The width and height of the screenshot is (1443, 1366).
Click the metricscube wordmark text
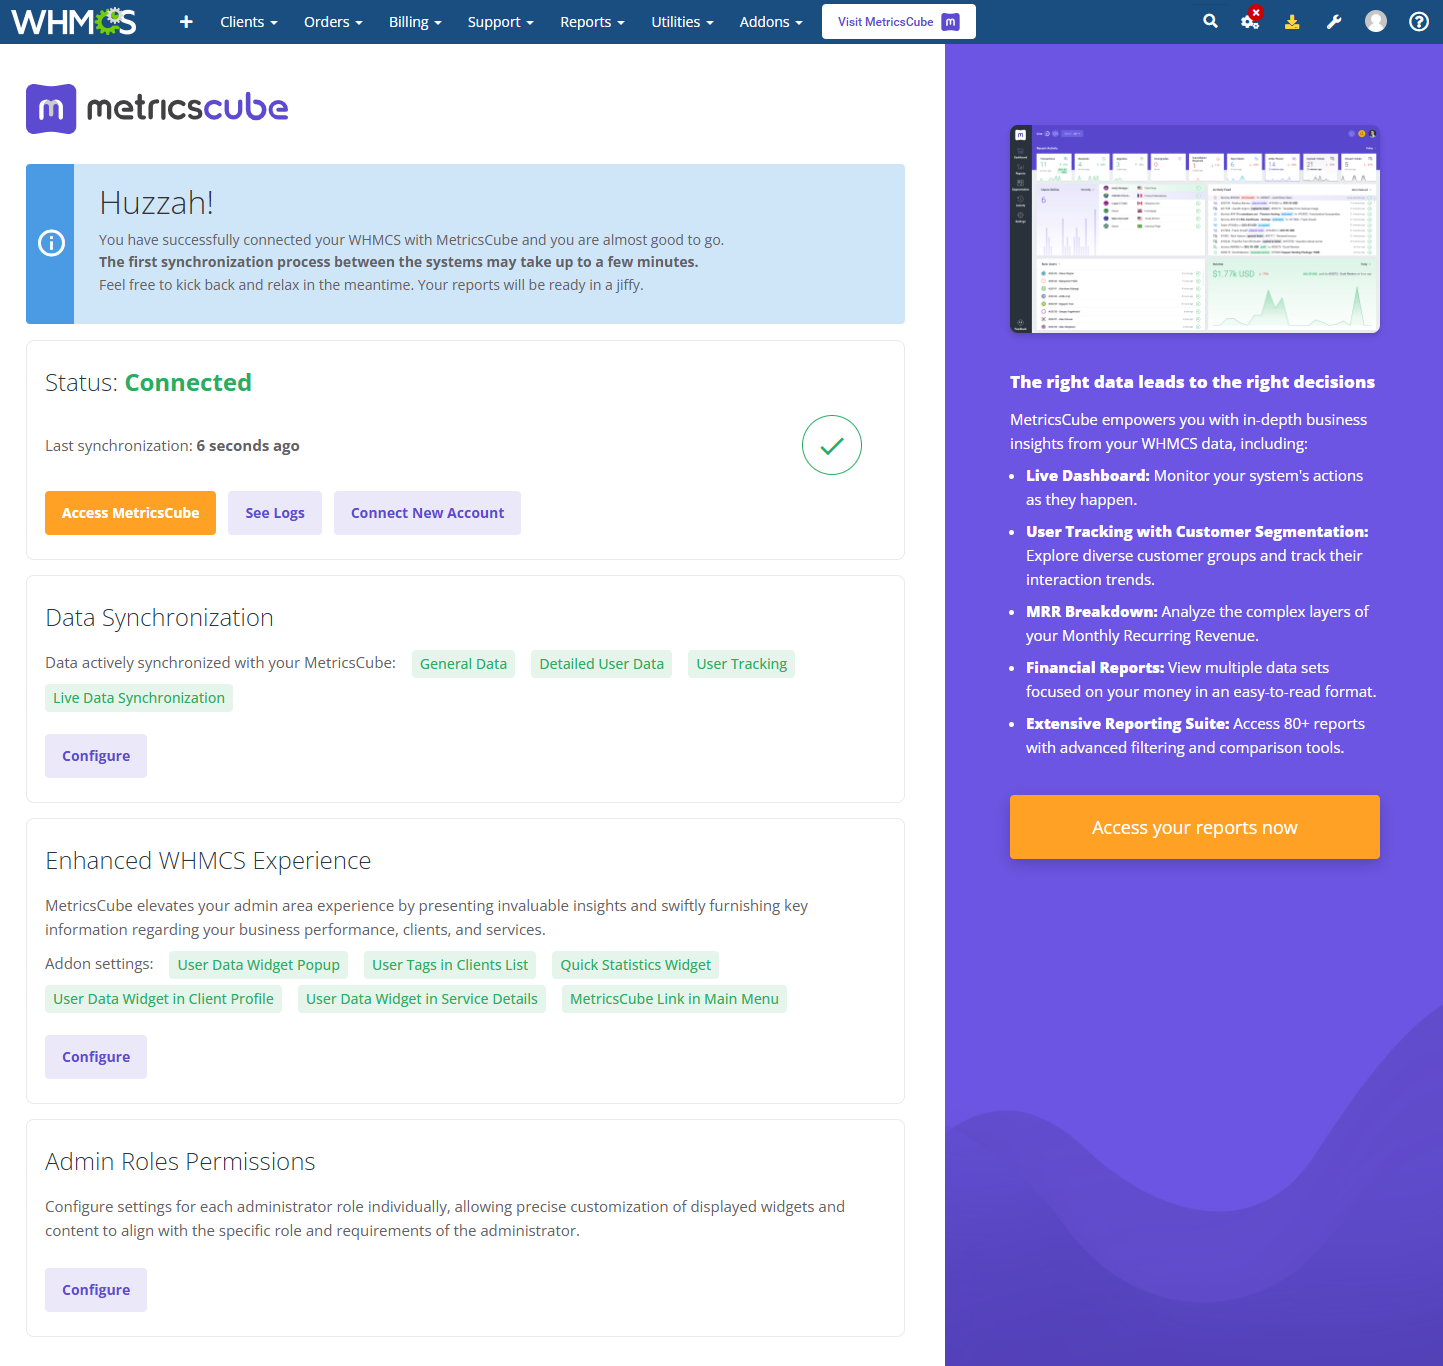(188, 108)
